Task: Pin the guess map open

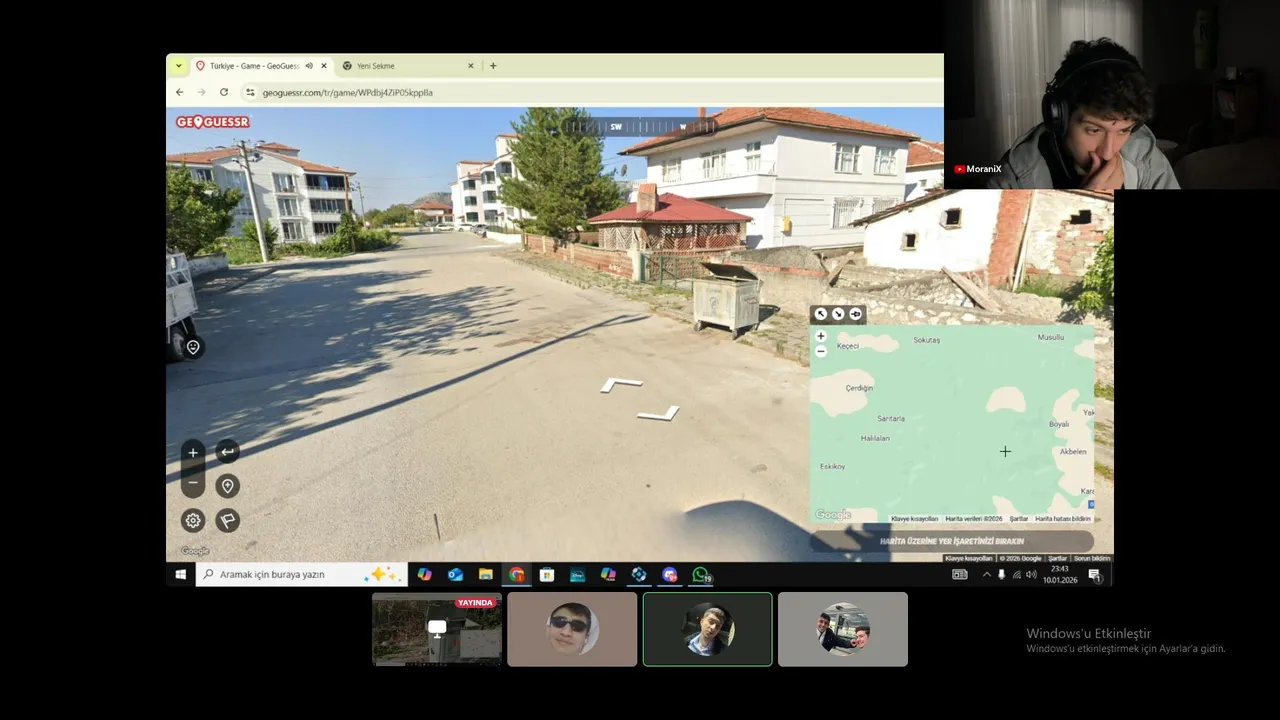Action: (855, 314)
